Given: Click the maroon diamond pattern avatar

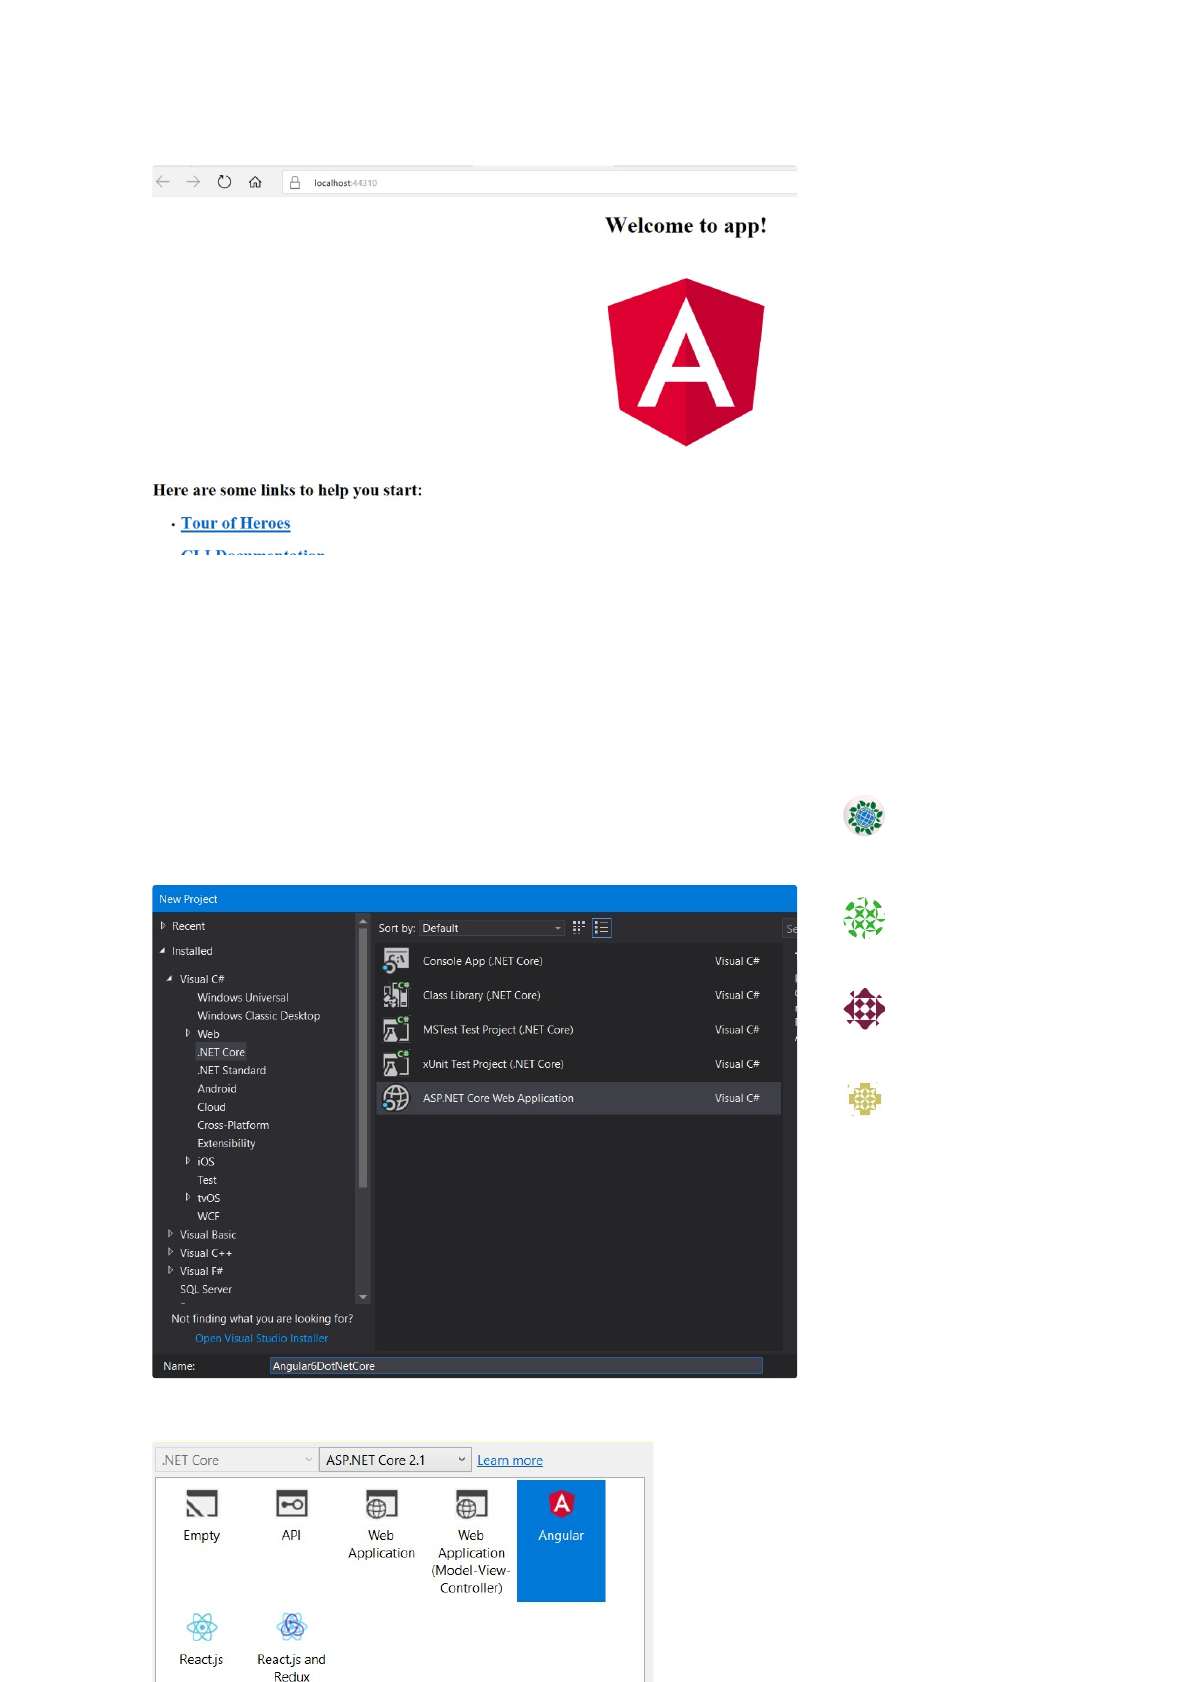Looking at the screenshot, I should coord(865,1009).
